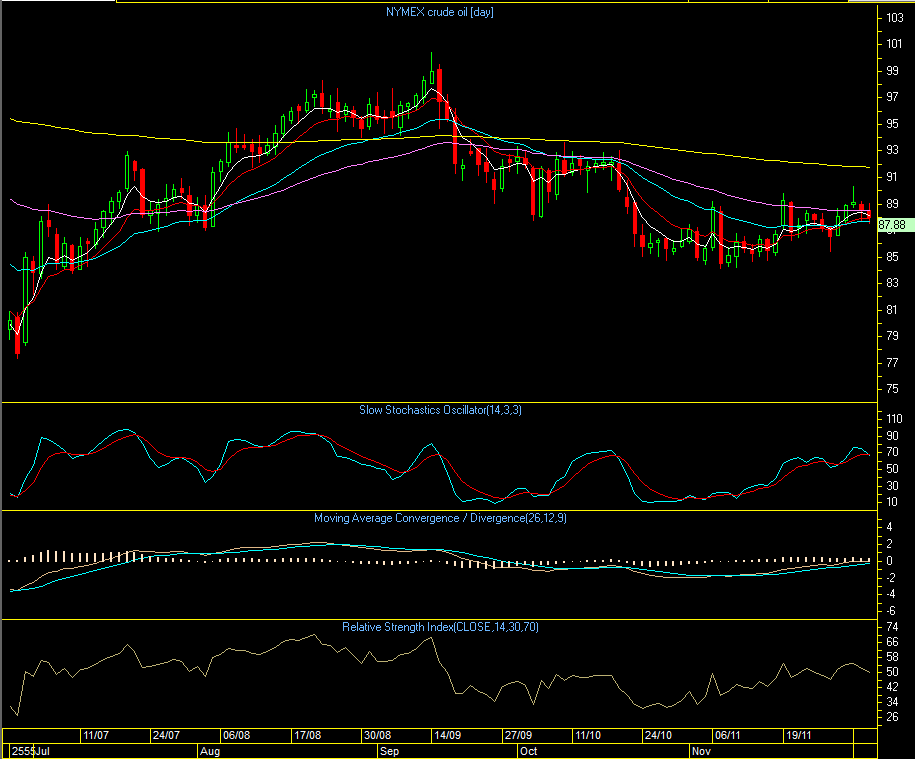Click the Aug month label

pos(210,749)
